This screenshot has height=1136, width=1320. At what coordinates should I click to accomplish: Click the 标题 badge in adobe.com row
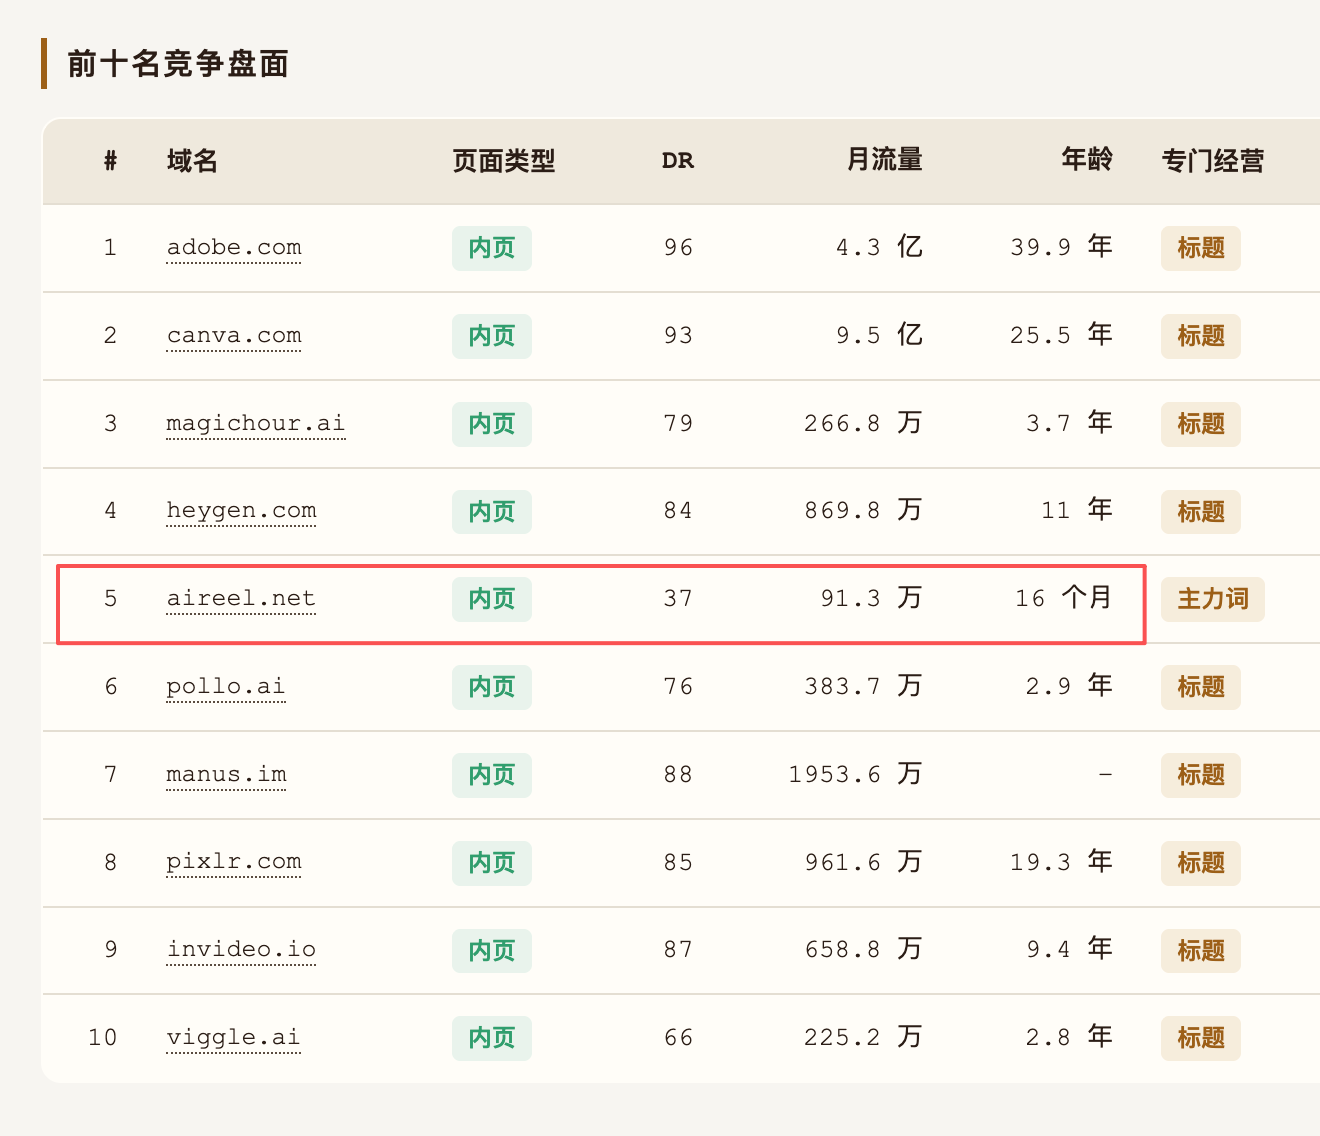1201,248
